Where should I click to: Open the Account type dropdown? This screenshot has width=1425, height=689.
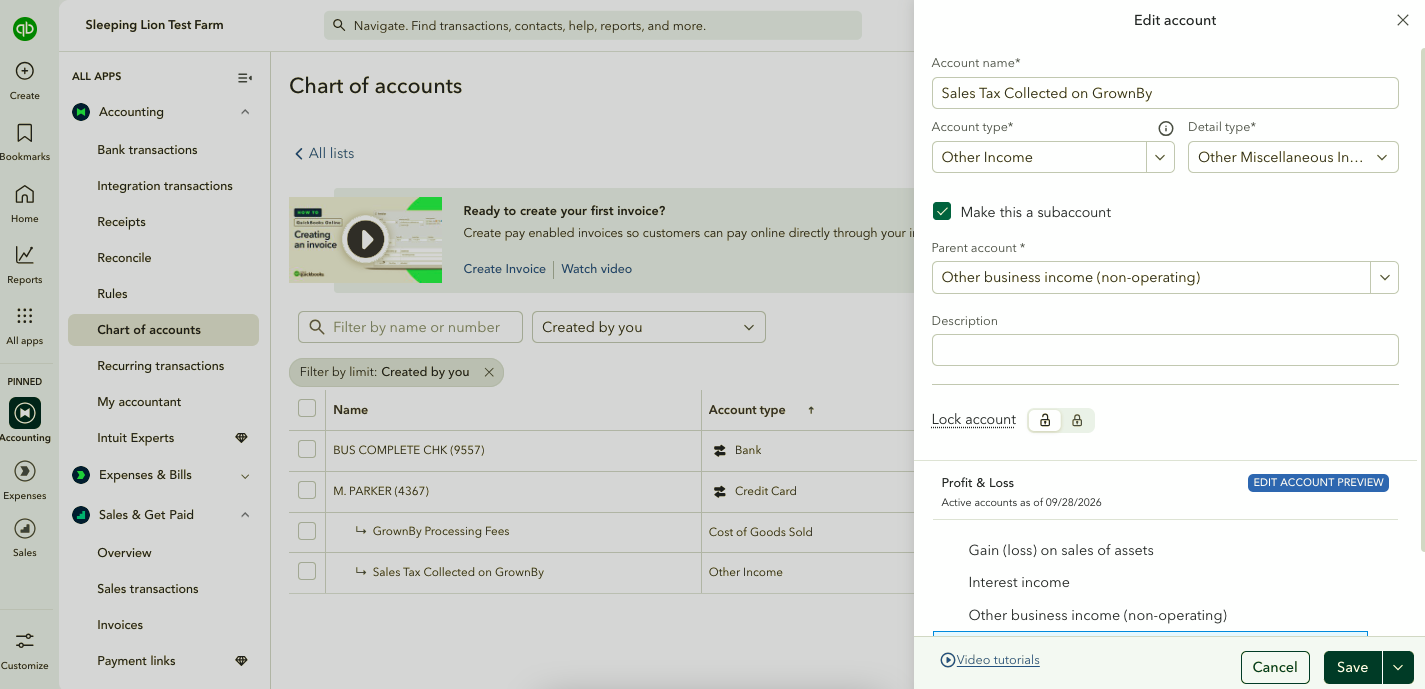tap(1160, 157)
